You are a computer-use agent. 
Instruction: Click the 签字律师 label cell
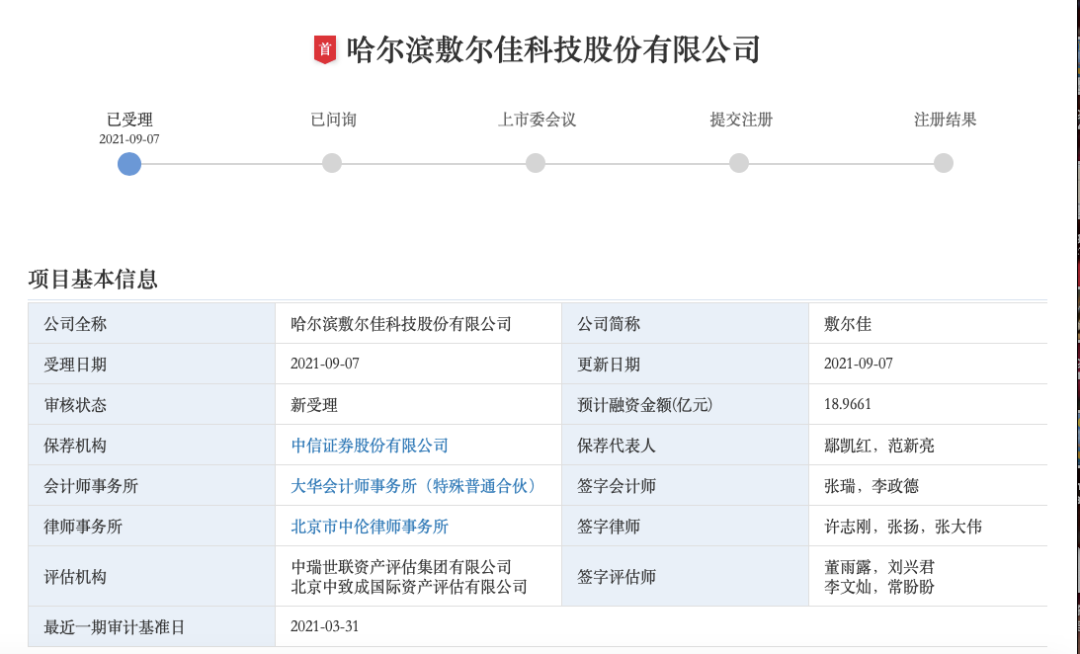coord(685,527)
